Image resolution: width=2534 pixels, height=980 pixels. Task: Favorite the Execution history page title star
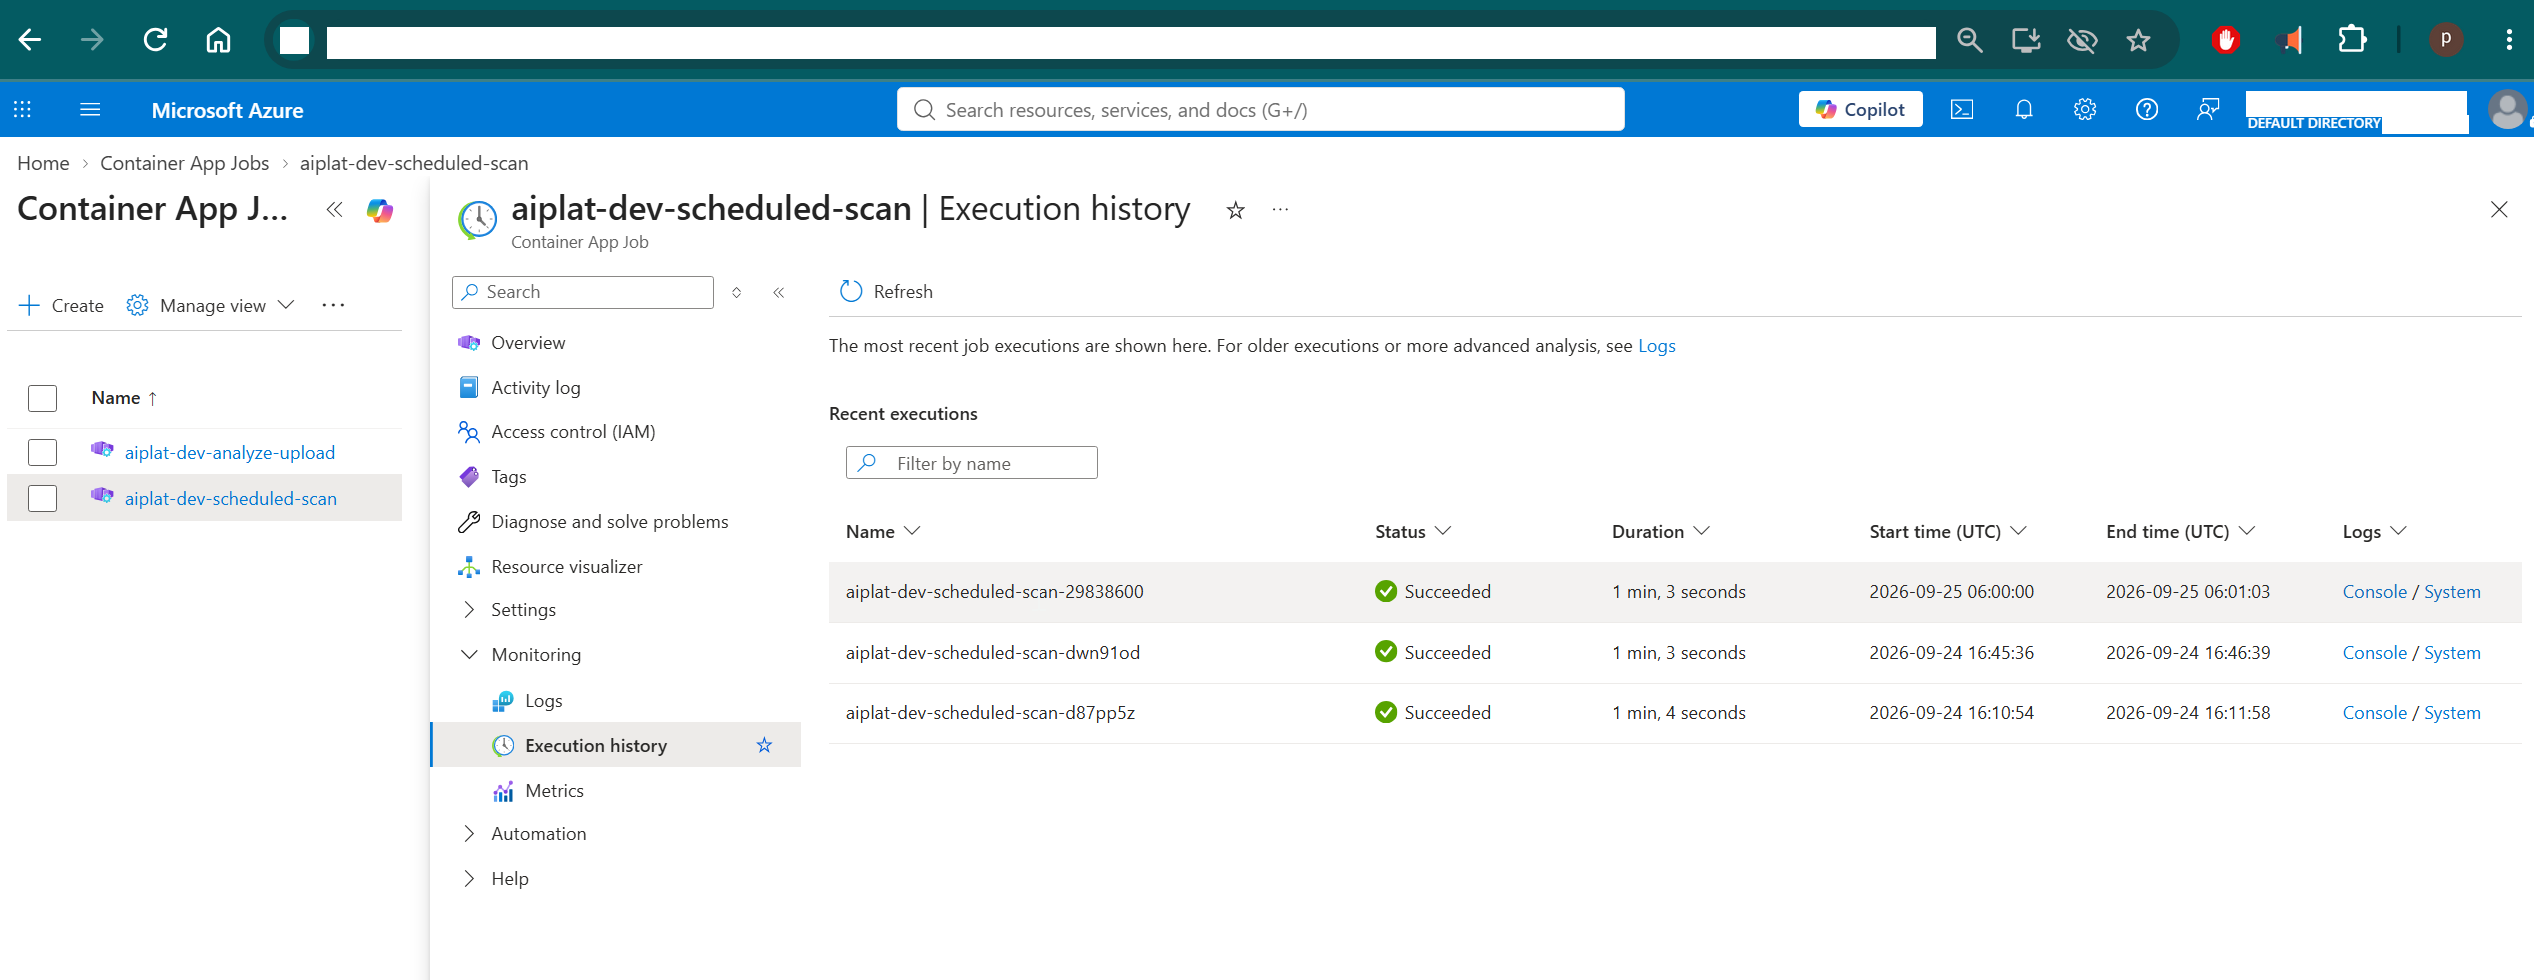(1236, 210)
